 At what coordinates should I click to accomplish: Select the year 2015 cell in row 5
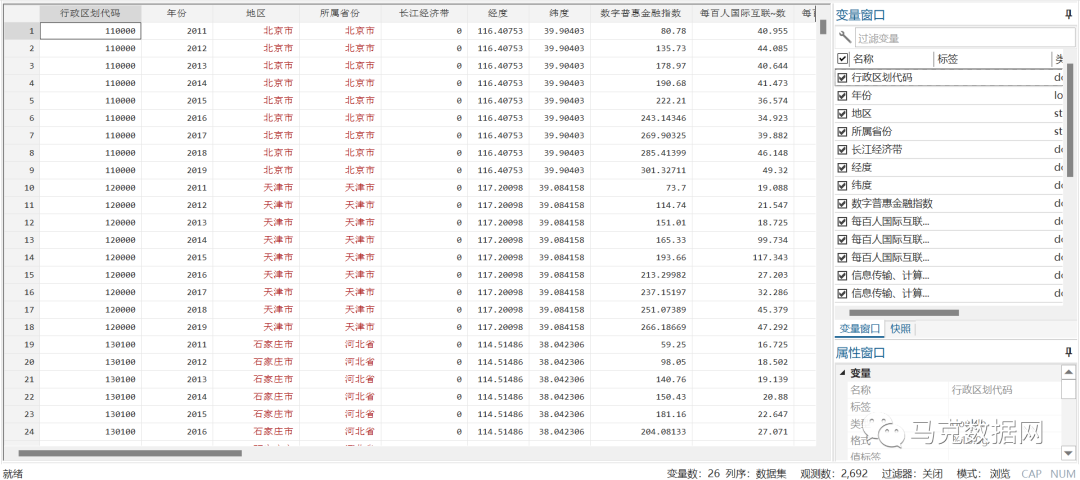[177, 101]
